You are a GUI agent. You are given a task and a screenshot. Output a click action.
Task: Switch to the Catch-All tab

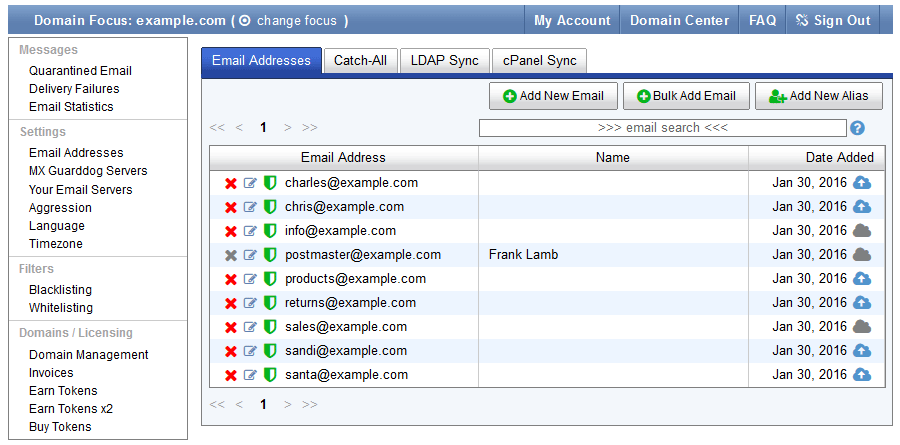pyautogui.click(x=360, y=61)
